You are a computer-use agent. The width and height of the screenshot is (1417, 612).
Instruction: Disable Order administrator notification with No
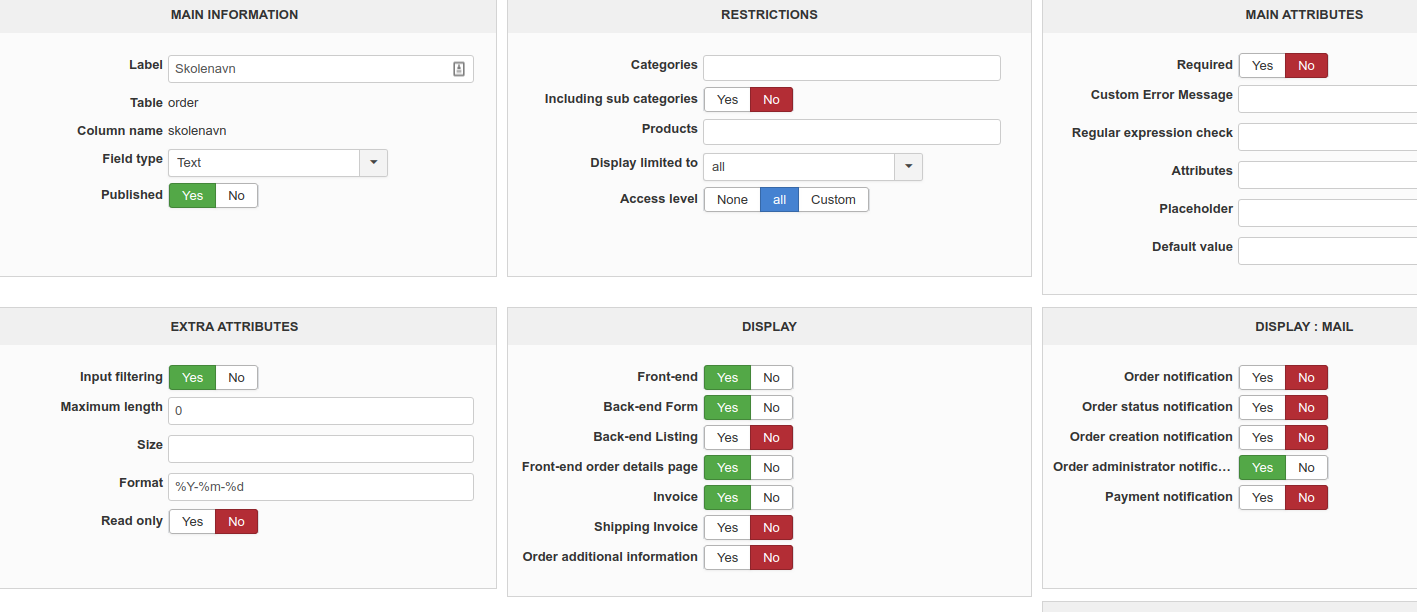1306,468
